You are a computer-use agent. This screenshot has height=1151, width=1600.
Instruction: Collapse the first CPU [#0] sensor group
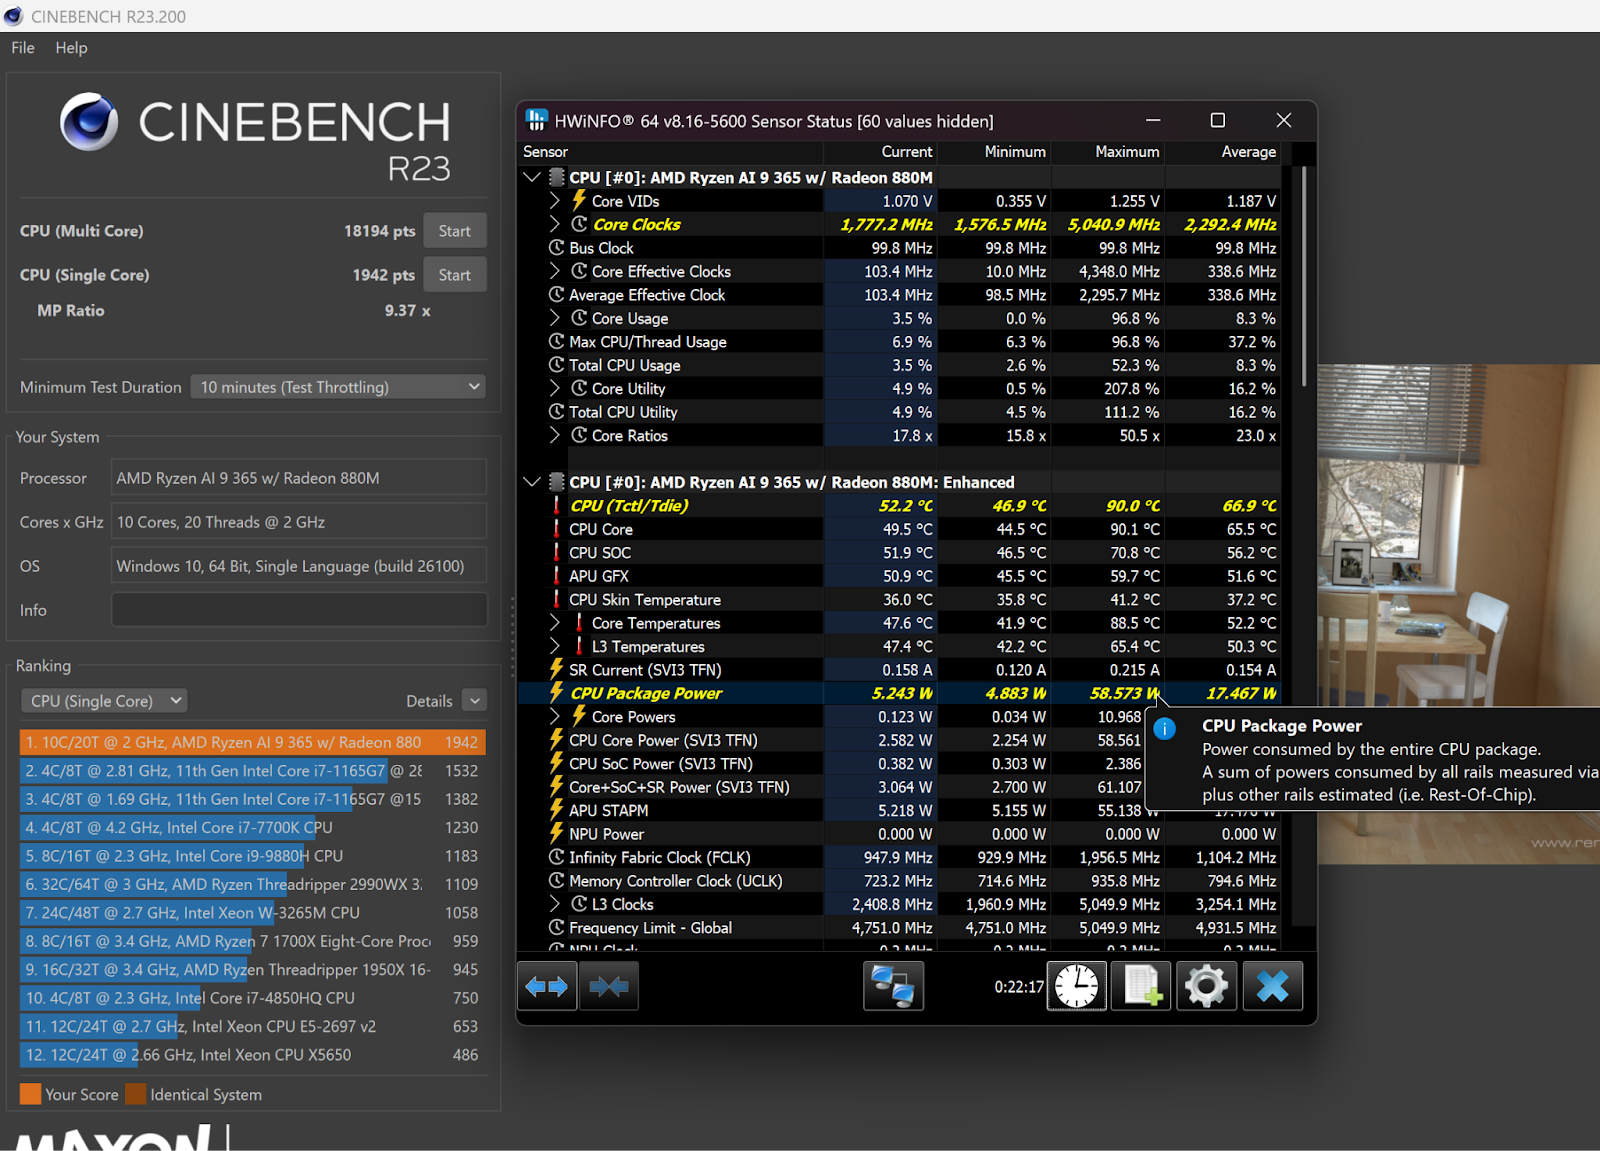pyautogui.click(x=532, y=177)
